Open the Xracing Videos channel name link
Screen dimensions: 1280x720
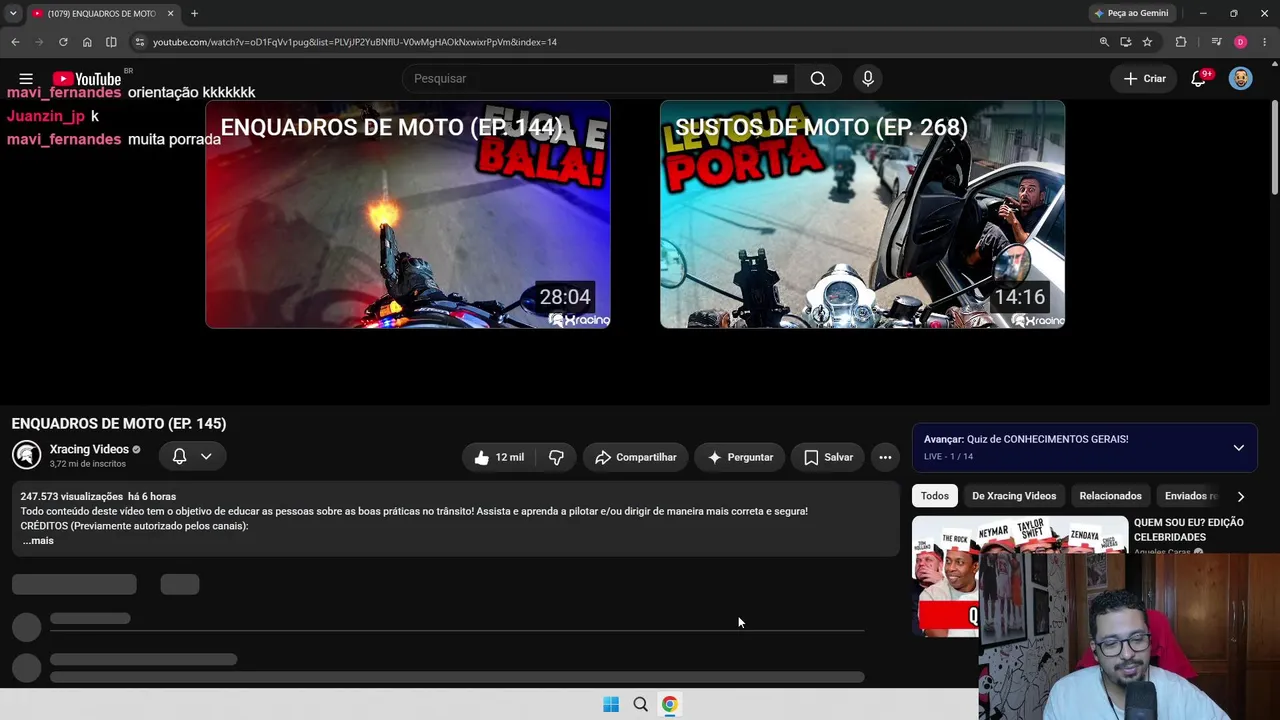89,450
